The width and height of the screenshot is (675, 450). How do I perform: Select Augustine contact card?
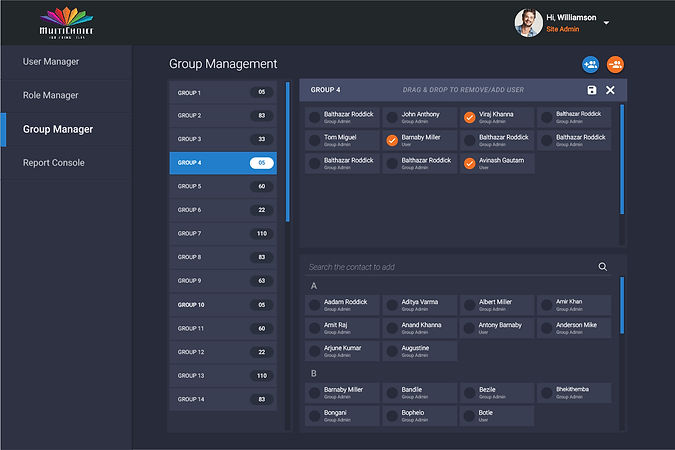coord(420,351)
